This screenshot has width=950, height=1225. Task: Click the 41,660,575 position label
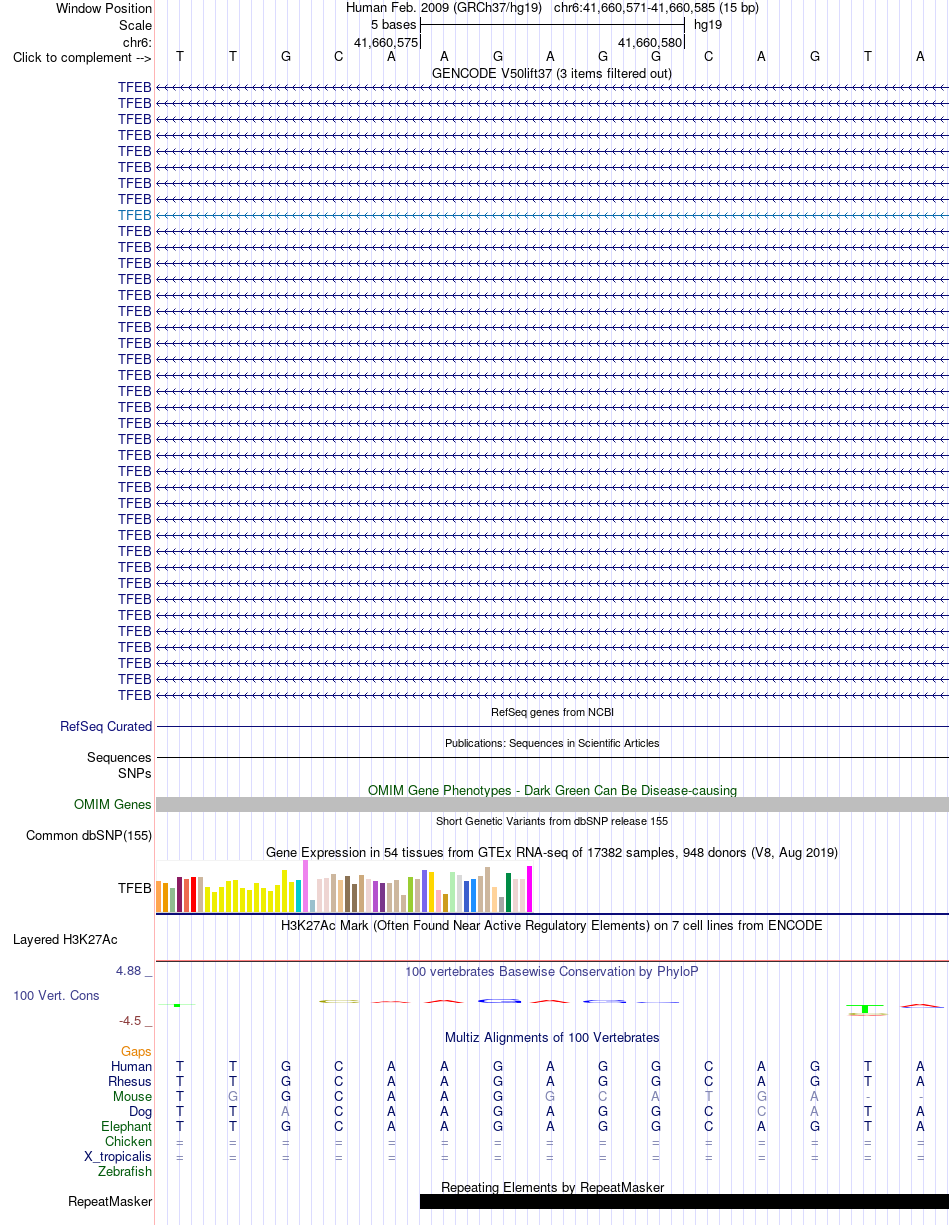pos(386,42)
